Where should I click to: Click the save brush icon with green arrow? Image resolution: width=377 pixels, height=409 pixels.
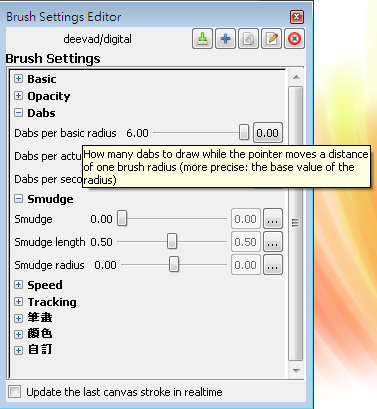tap(202, 39)
